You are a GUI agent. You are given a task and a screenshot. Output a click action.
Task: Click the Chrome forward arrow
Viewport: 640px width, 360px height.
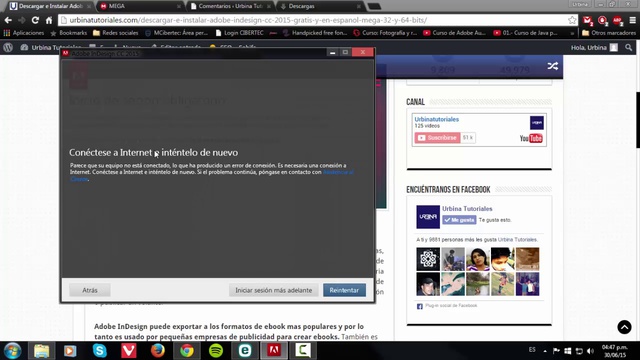pos(22,20)
